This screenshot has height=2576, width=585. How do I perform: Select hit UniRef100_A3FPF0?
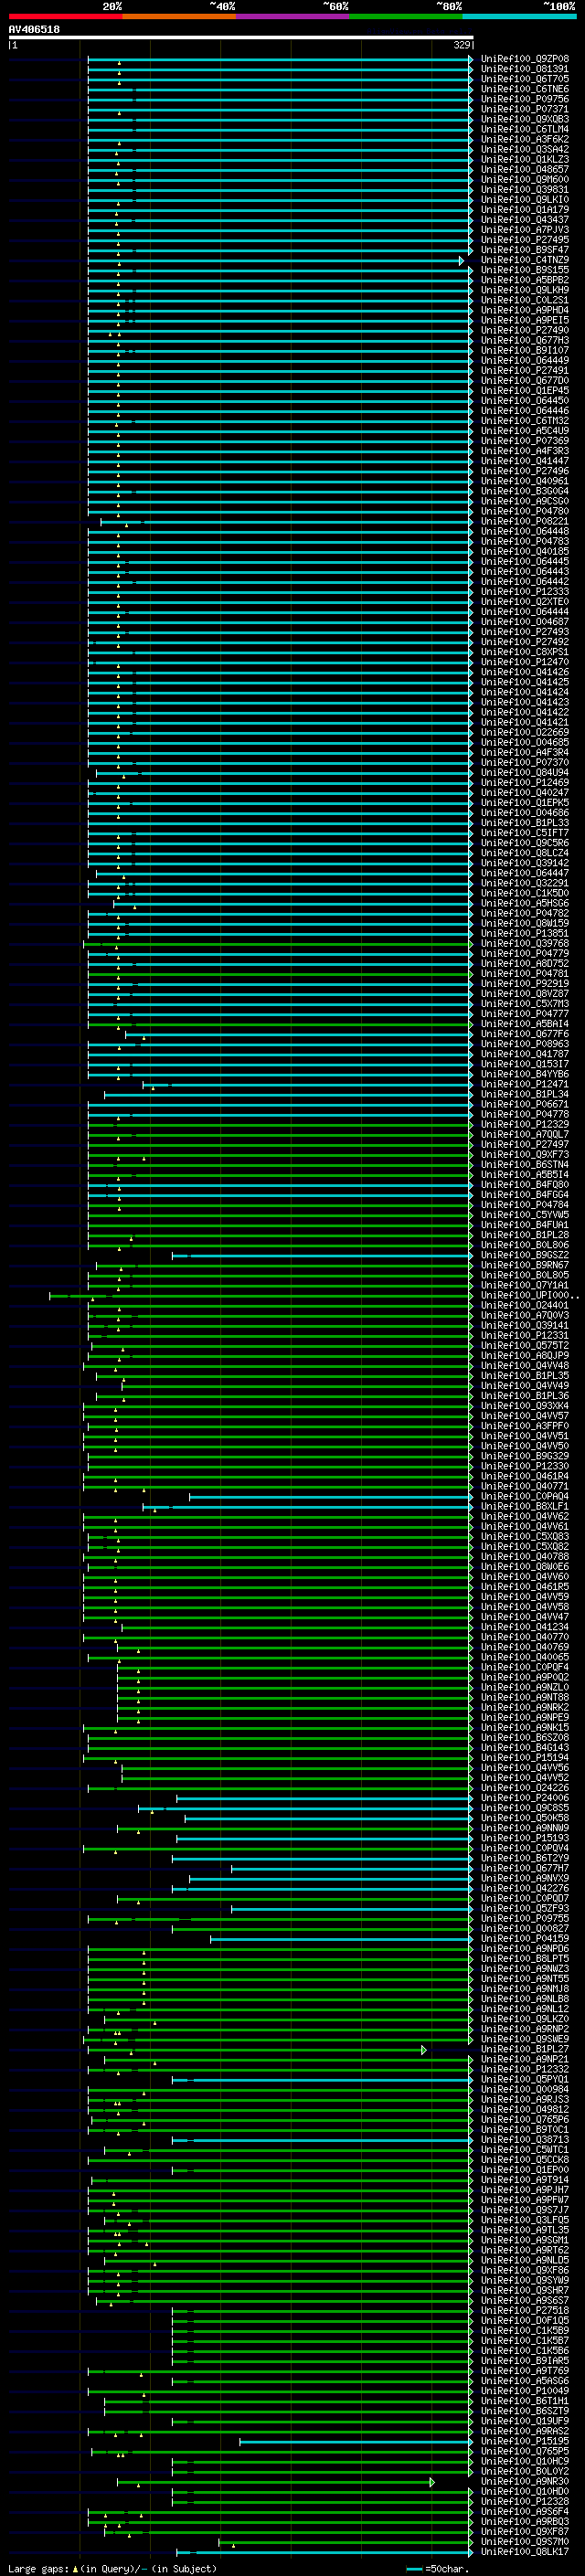[x=525, y=1426]
